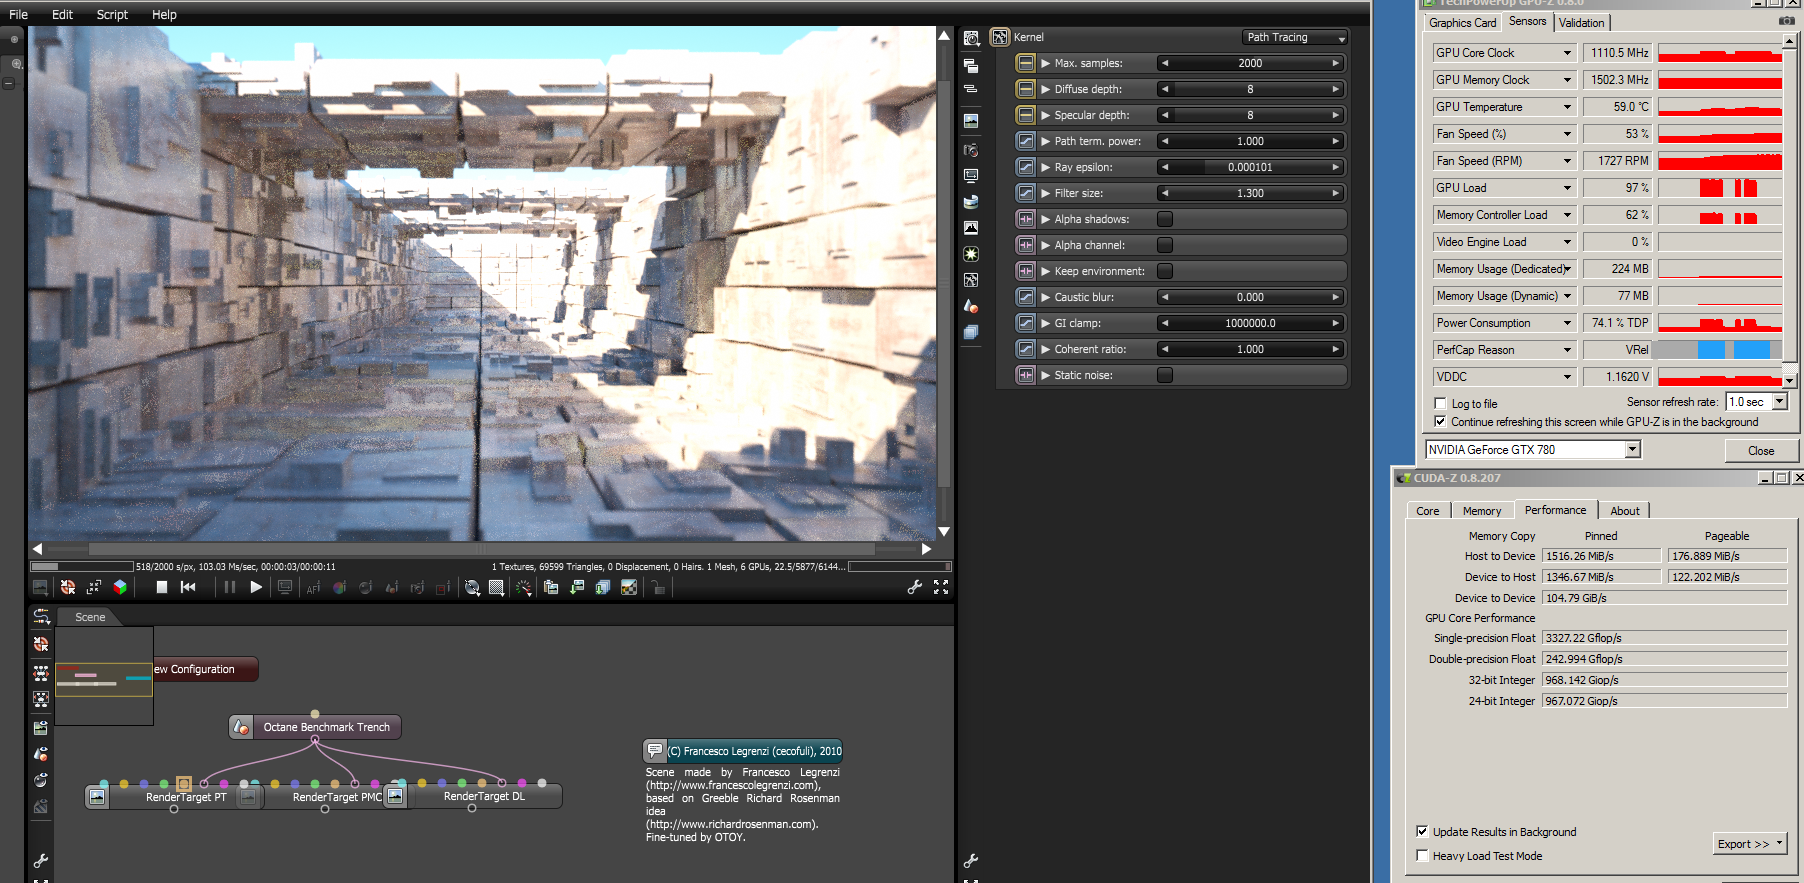This screenshot has width=1804, height=883.
Task: Click the Octane Benchmark Trench node icon
Action: click(241, 727)
